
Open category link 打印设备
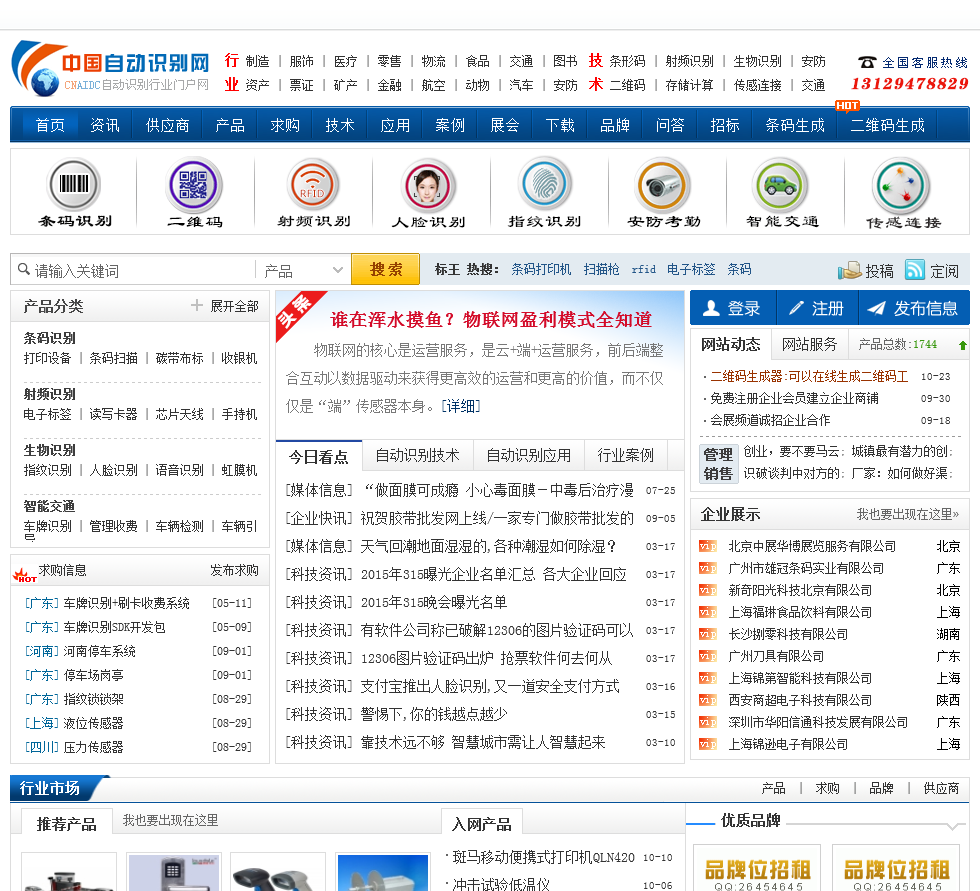(x=48, y=358)
